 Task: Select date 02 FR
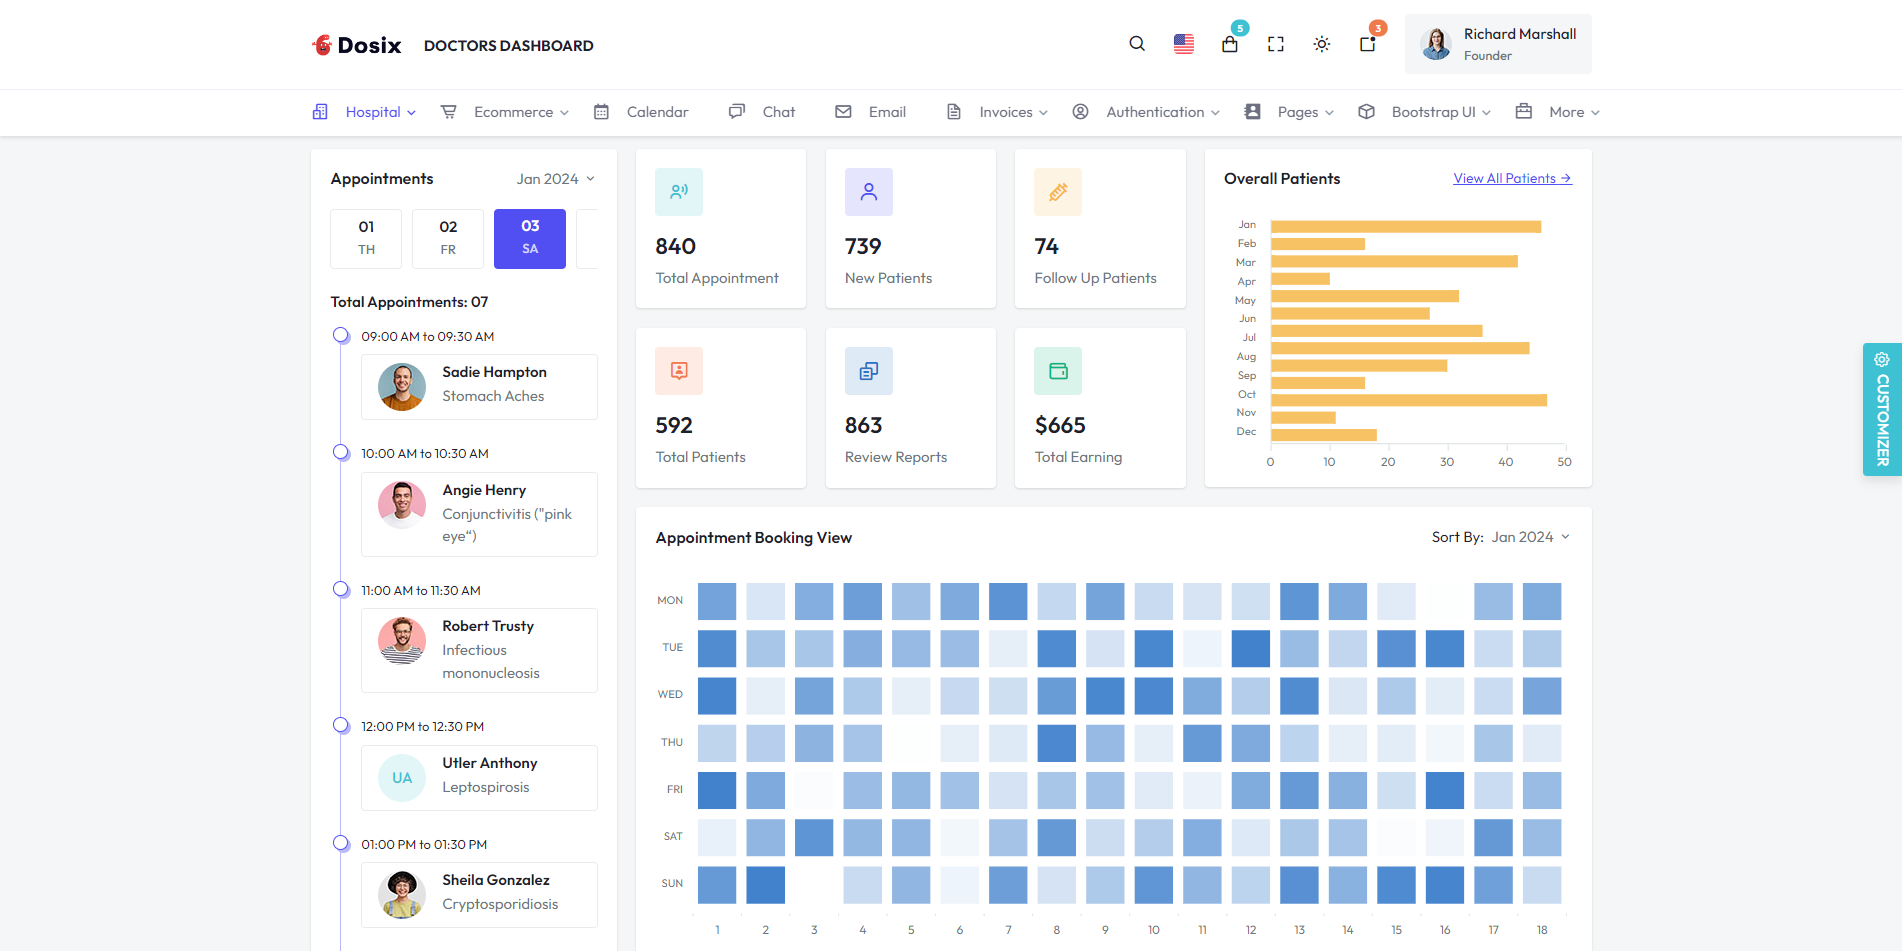pyautogui.click(x=448, y=239)
